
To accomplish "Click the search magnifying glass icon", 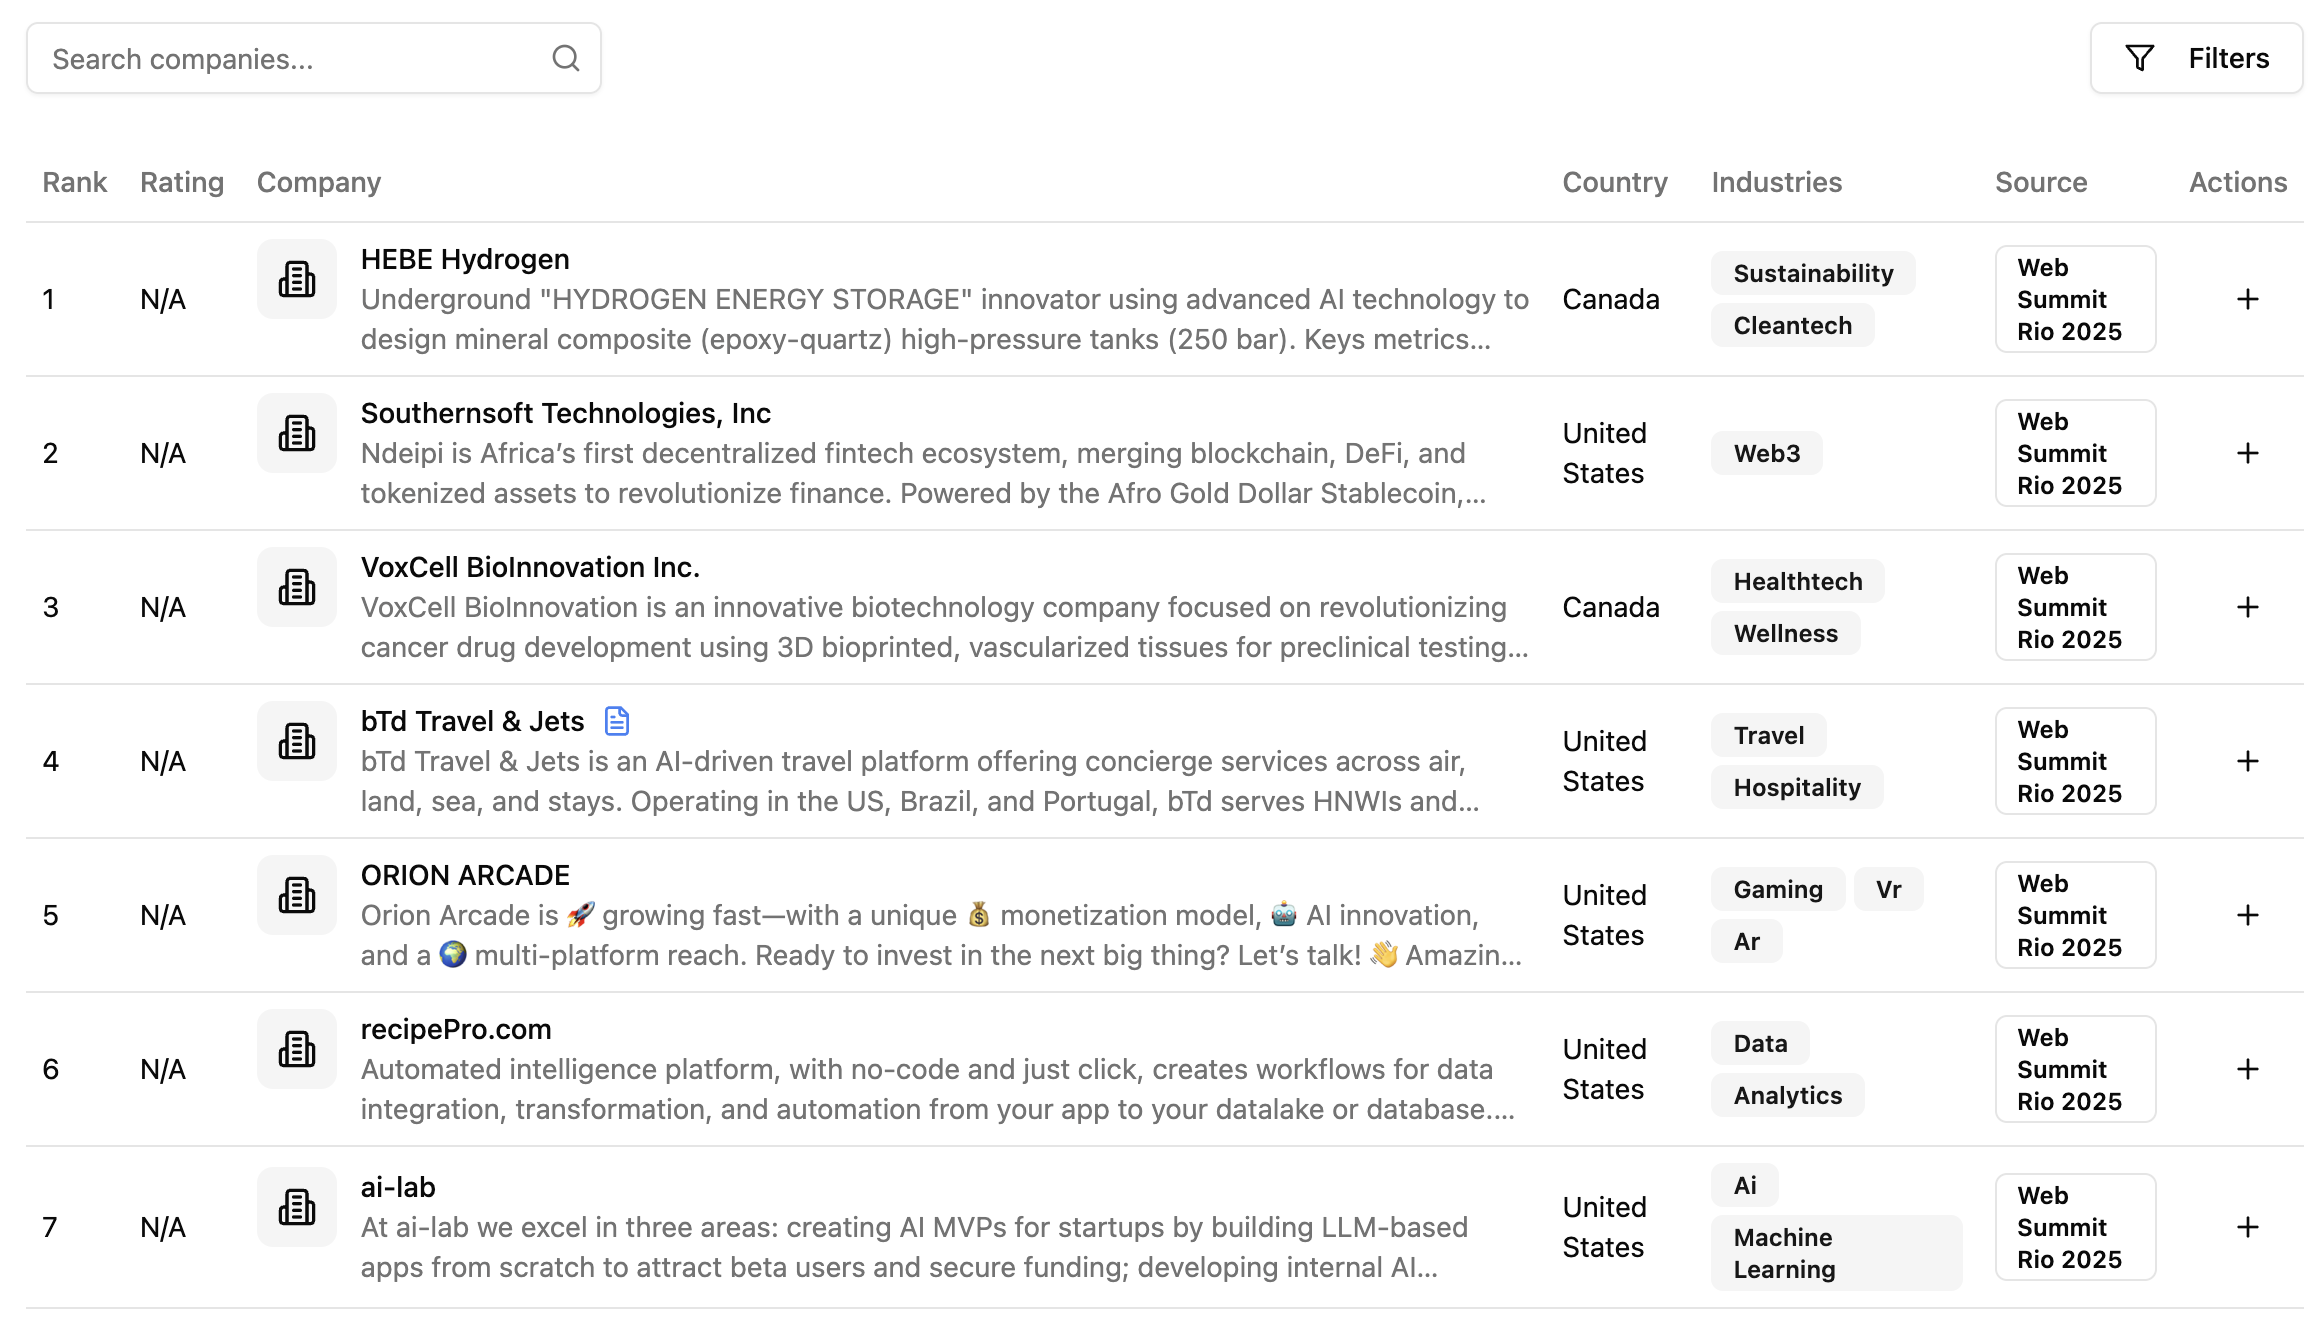I will point(566,58).
